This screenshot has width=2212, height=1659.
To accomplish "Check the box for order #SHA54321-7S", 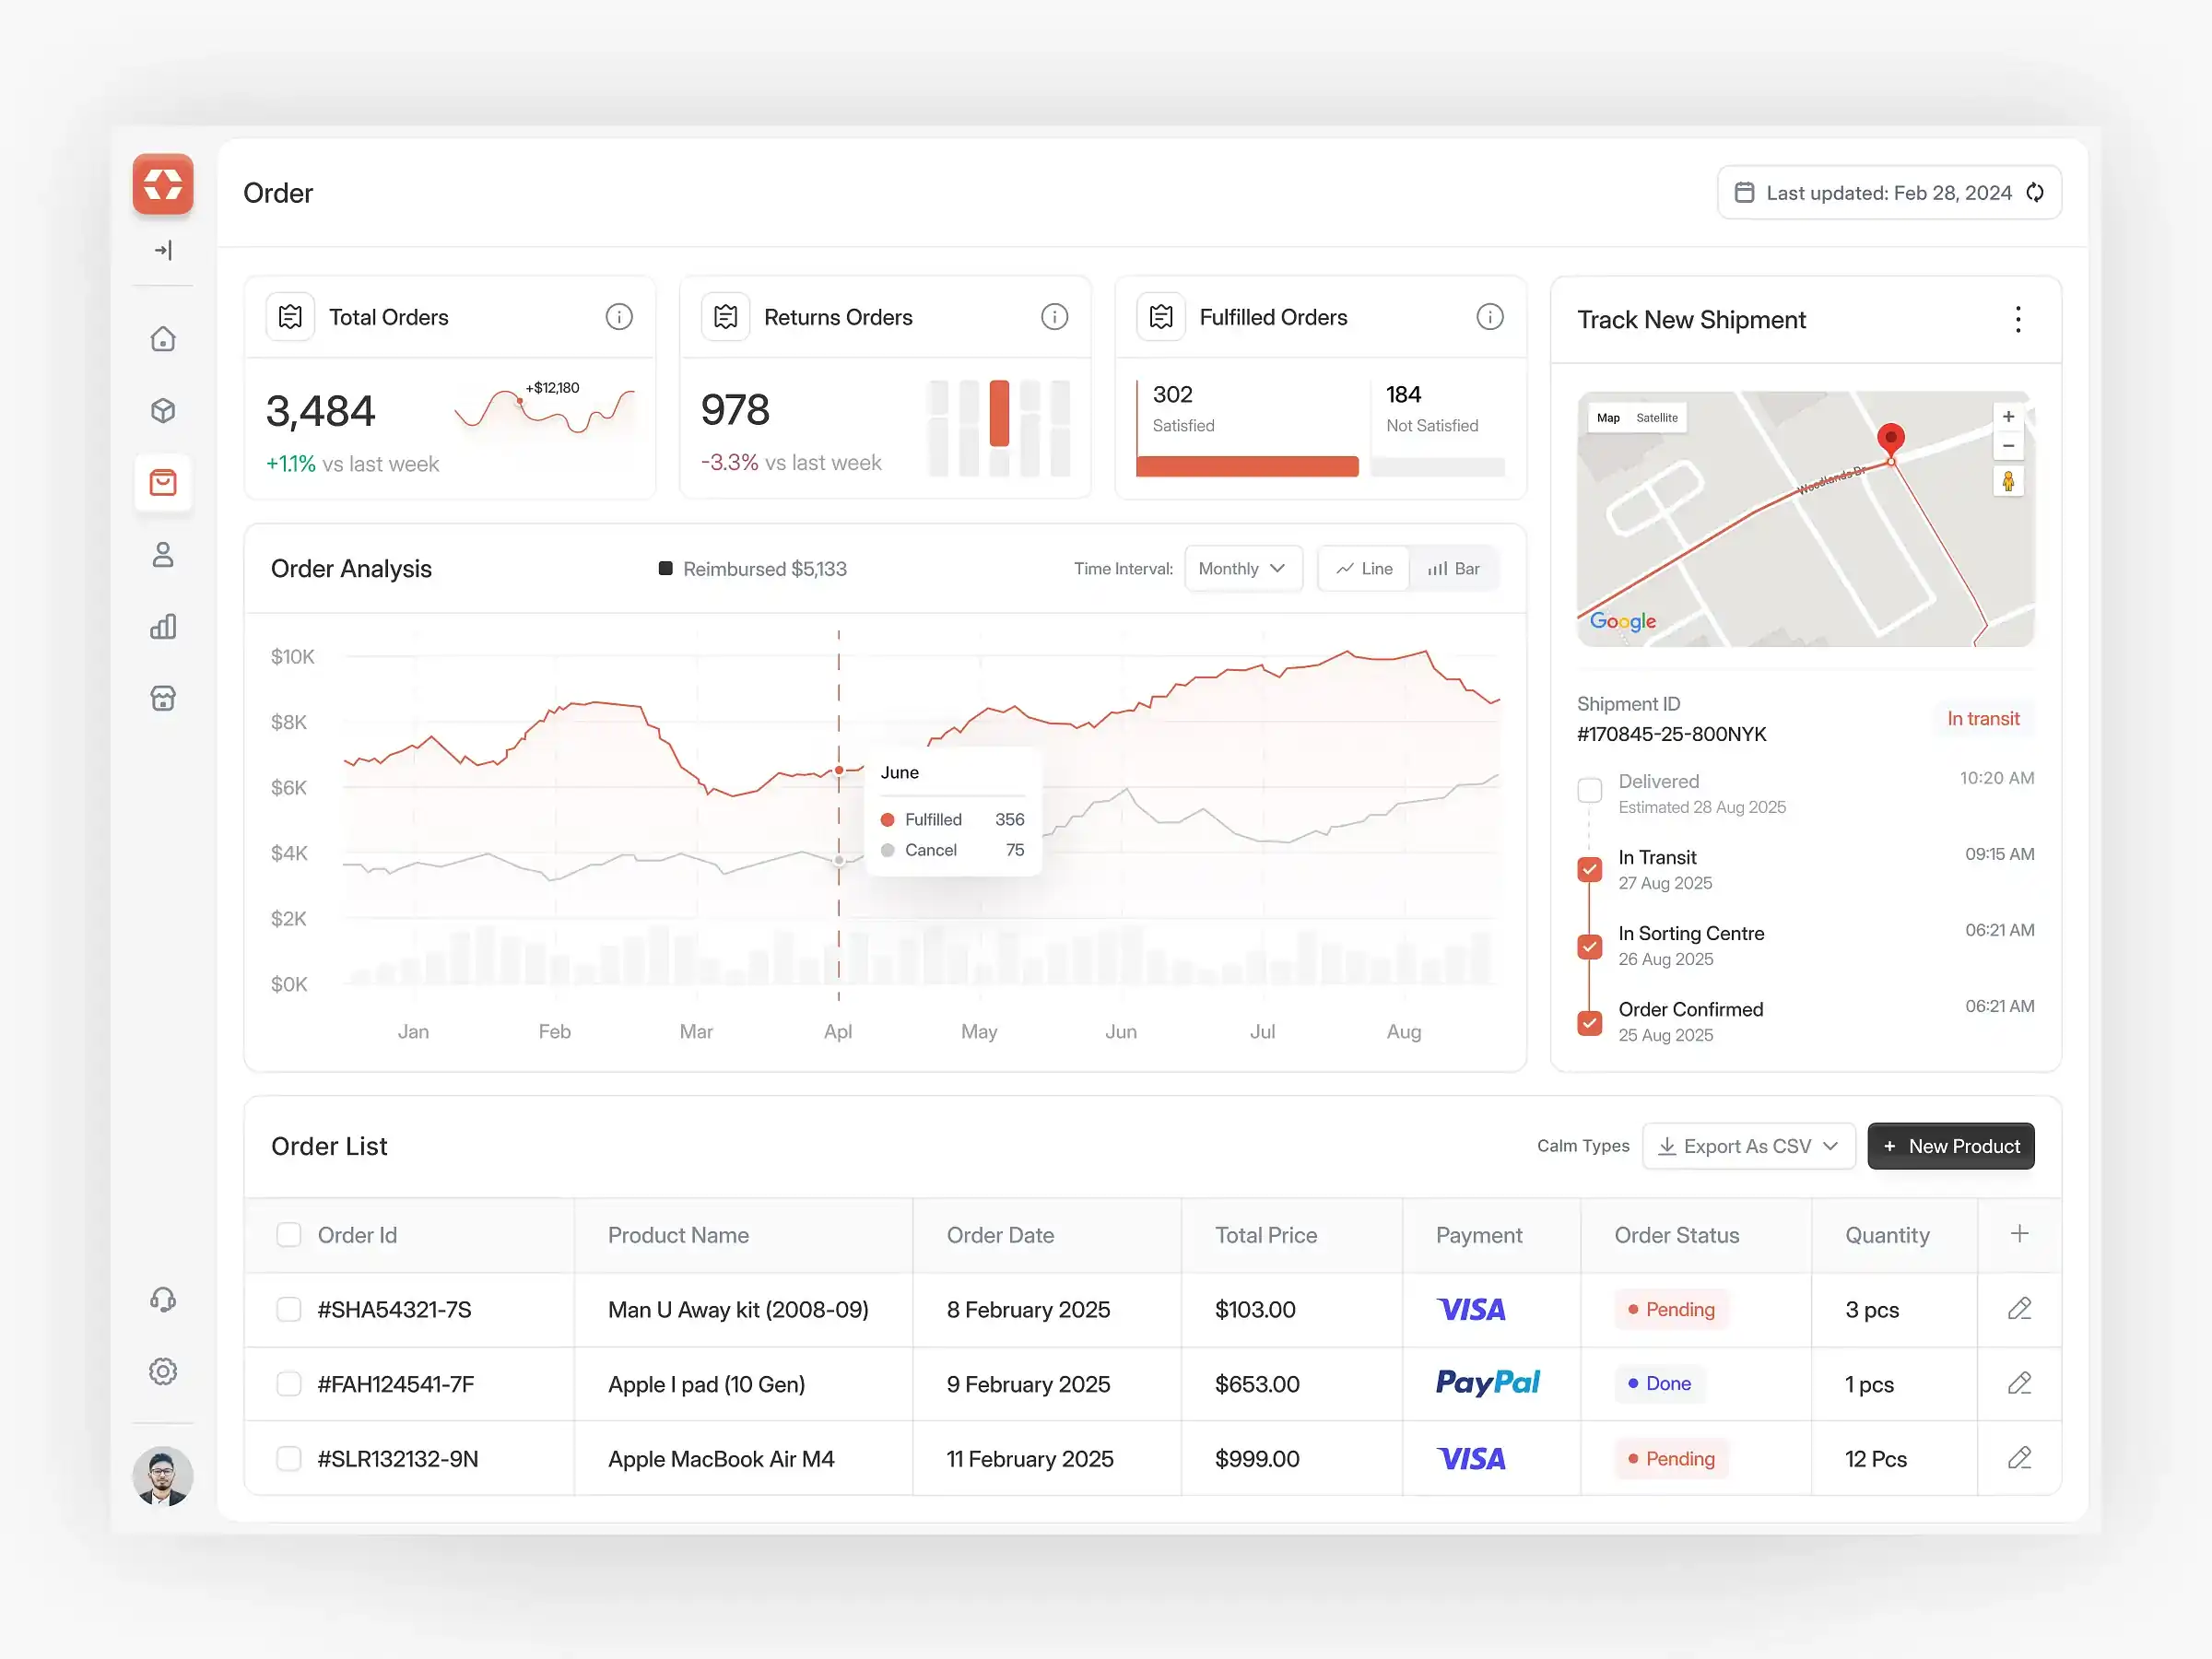I will (289, 1309).
